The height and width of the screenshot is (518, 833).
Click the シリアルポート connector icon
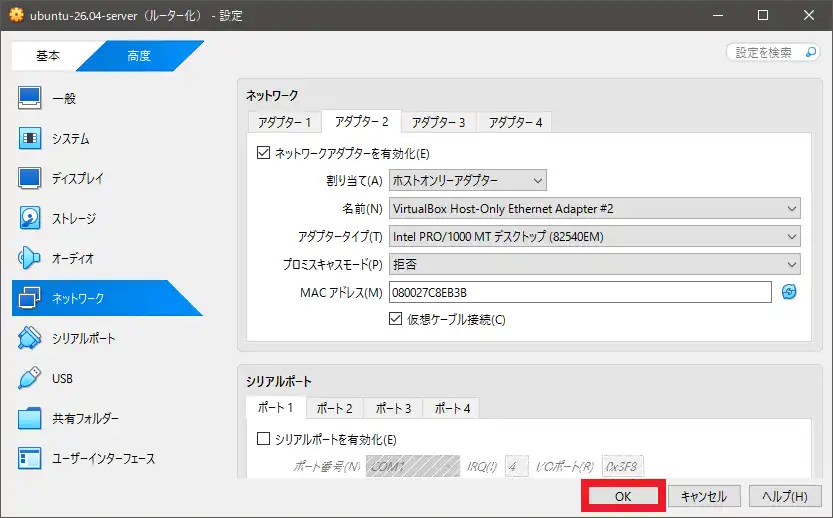pyautogui.click(x=29, y=338)
